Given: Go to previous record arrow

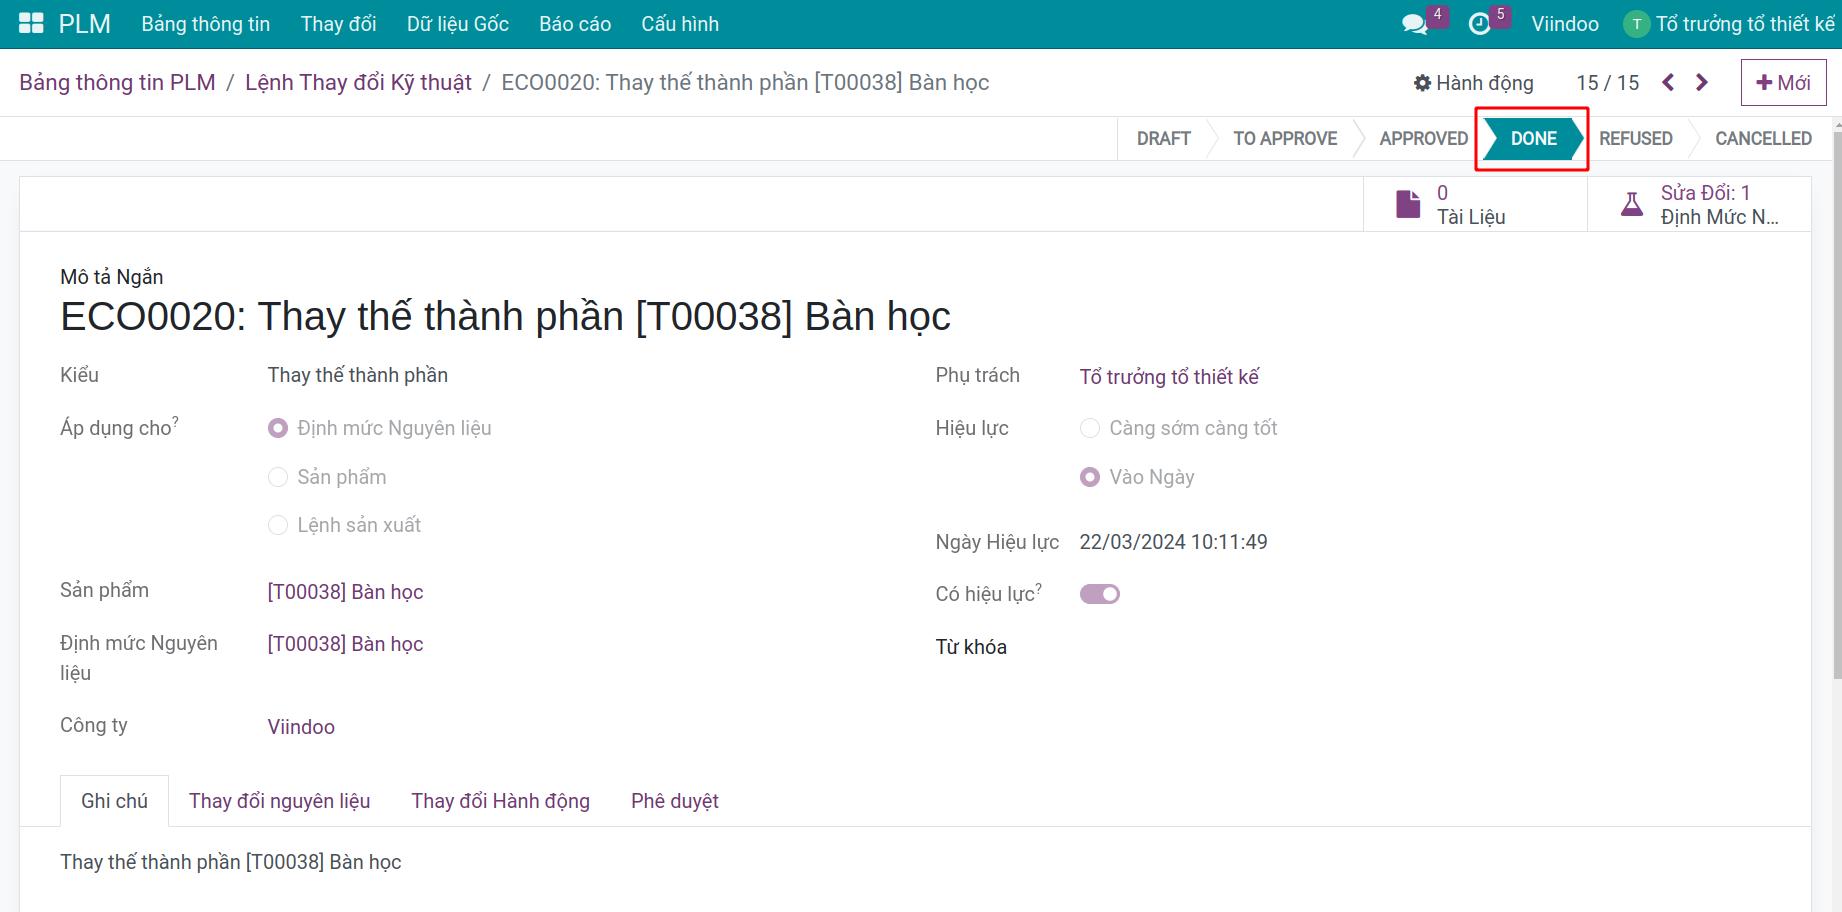Looking at the screenshot, I should click(1668, 83).
